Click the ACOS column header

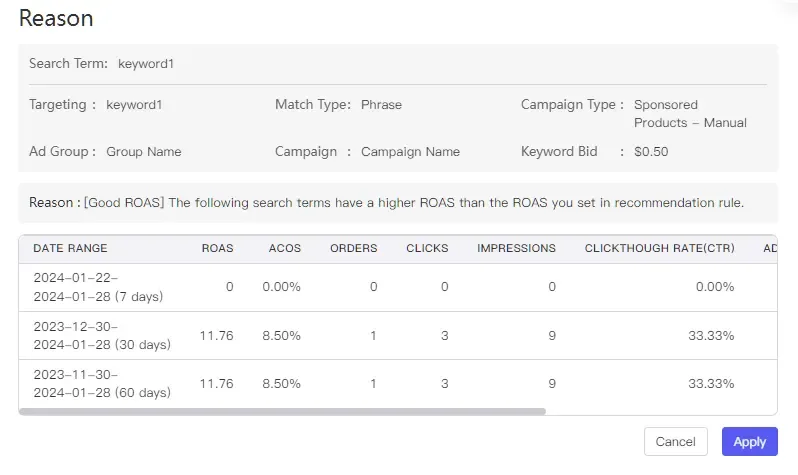pyautogui.click(x=284, y=248)
